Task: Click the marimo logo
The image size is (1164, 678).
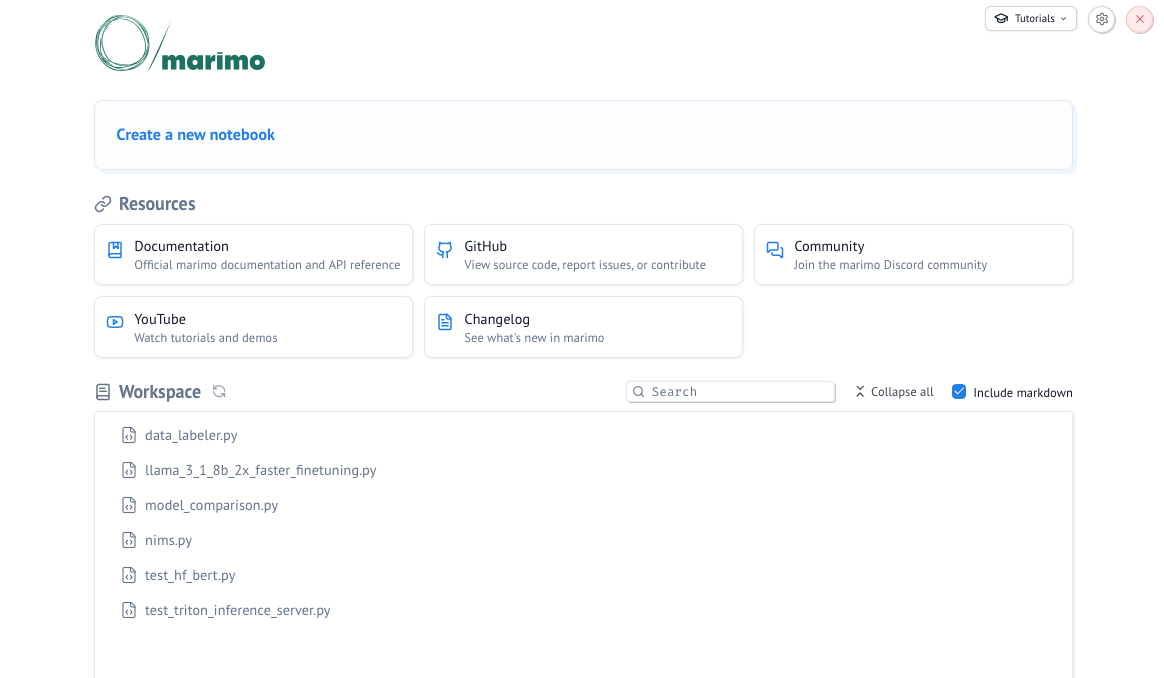Action: coord(179,42)
